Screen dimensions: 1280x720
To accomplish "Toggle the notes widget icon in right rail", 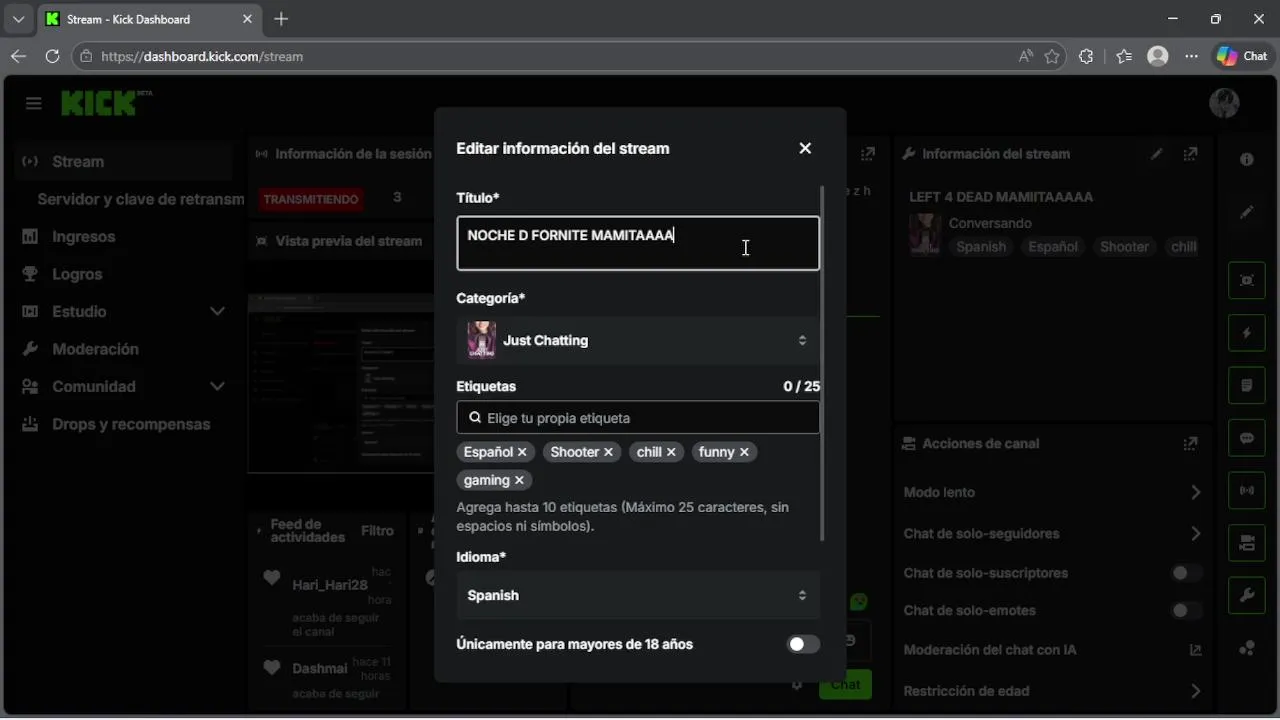I will click(1247, 385).
